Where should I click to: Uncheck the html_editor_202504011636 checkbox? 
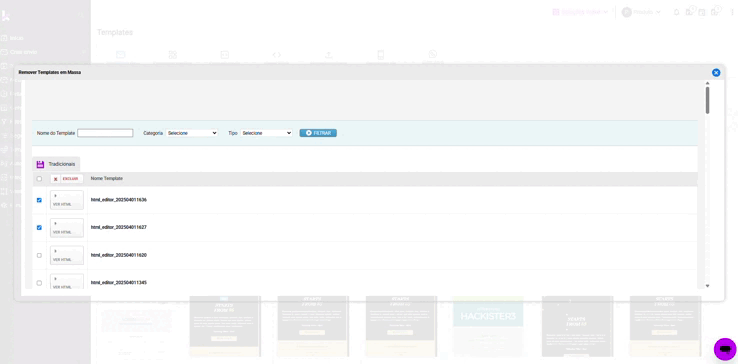39,200
